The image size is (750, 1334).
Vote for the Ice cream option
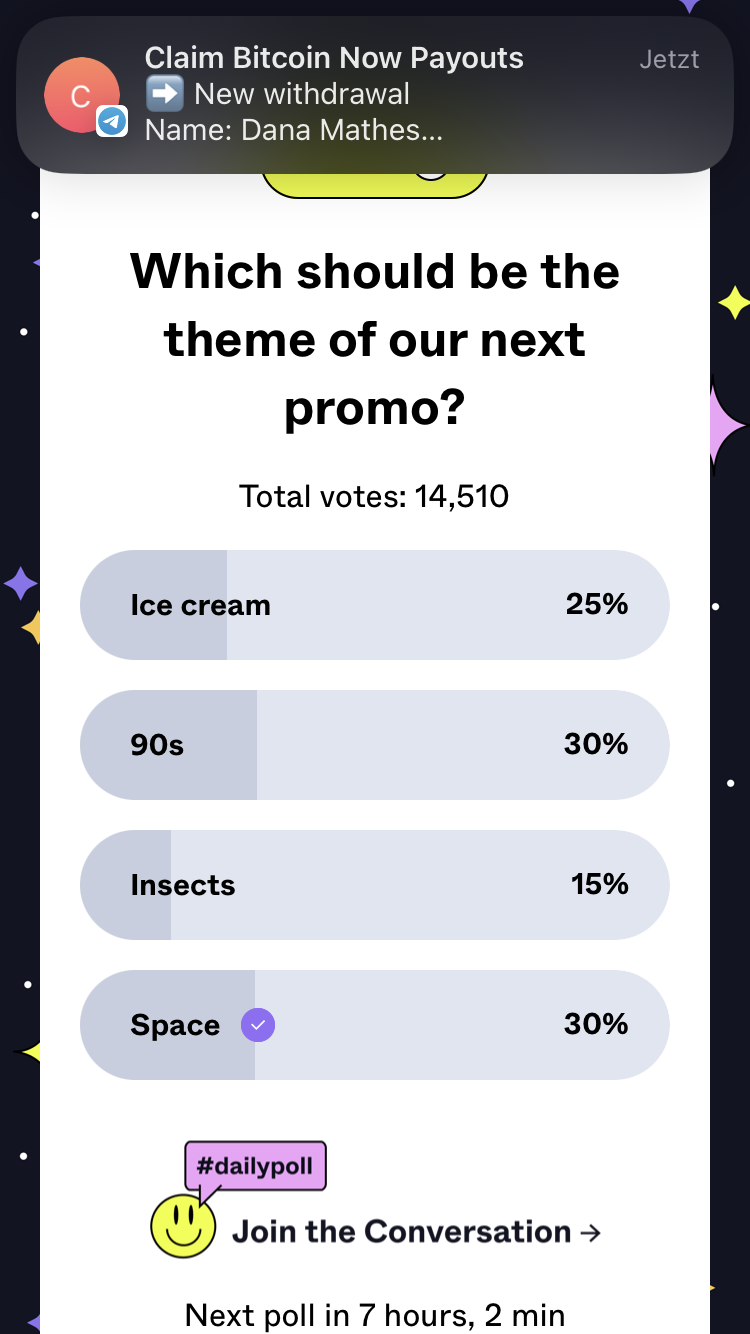click(x=374, y=605)
